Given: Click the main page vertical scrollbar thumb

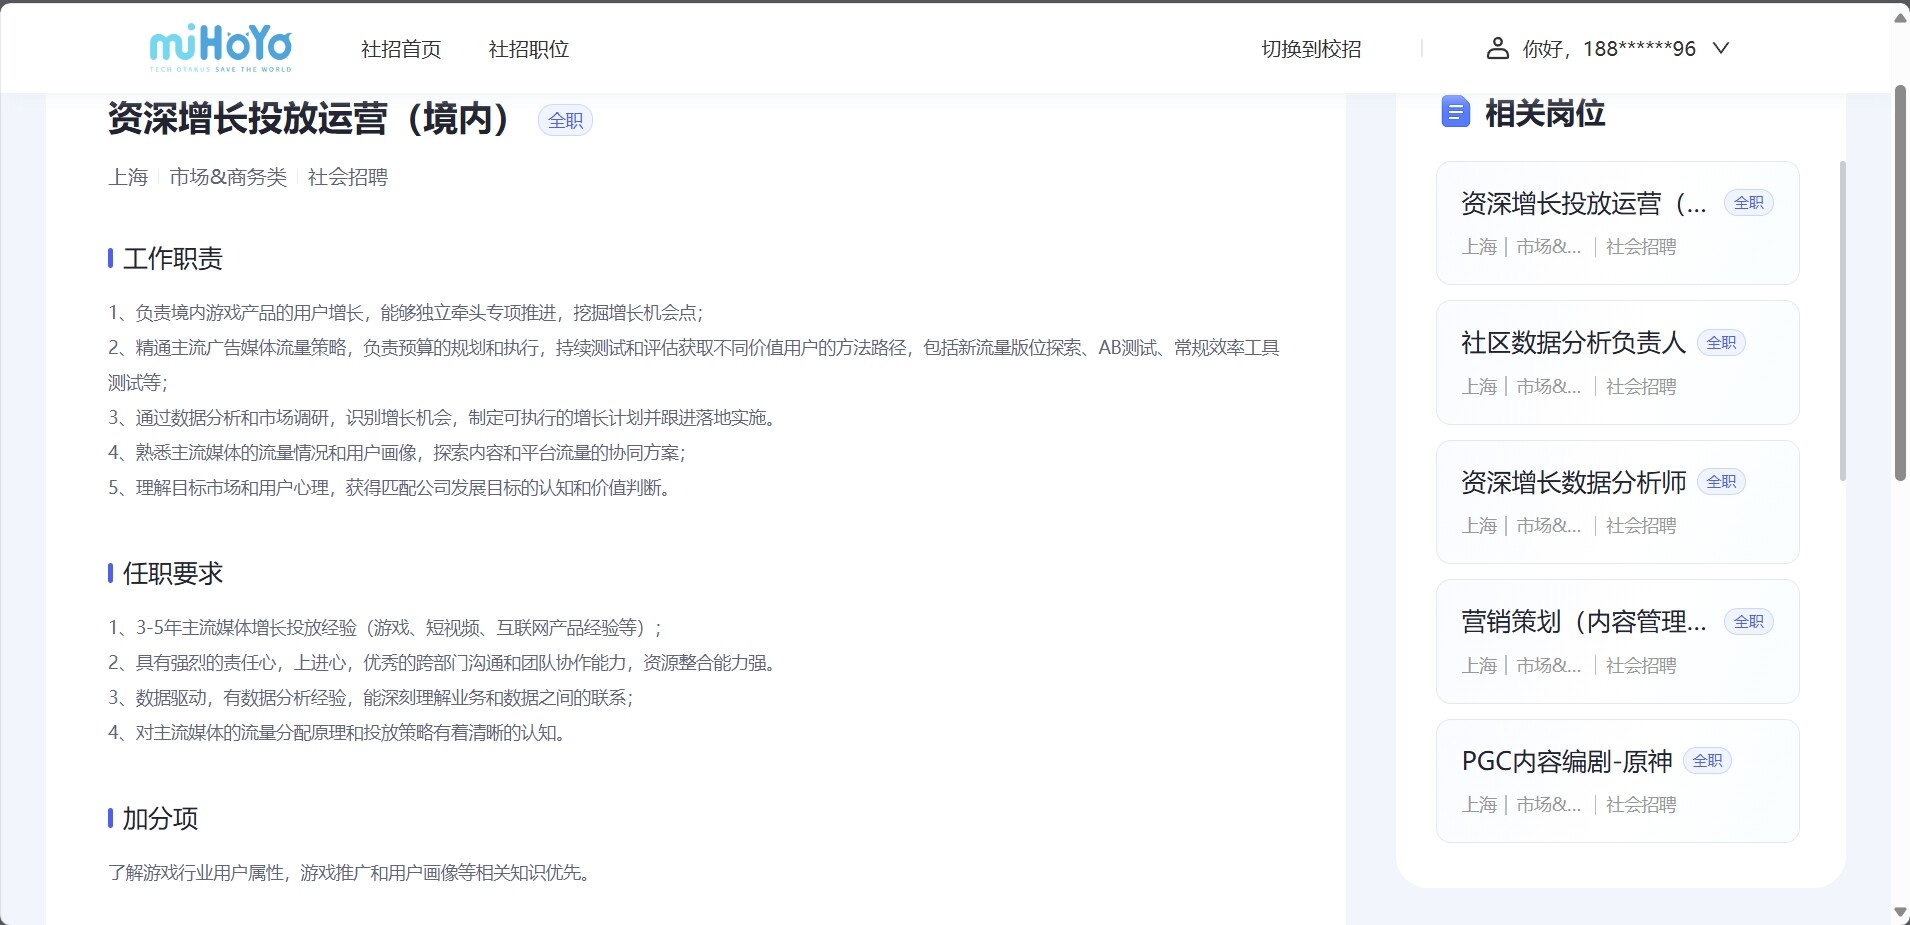Looking at the screenshot, I should coord(1900,280).
